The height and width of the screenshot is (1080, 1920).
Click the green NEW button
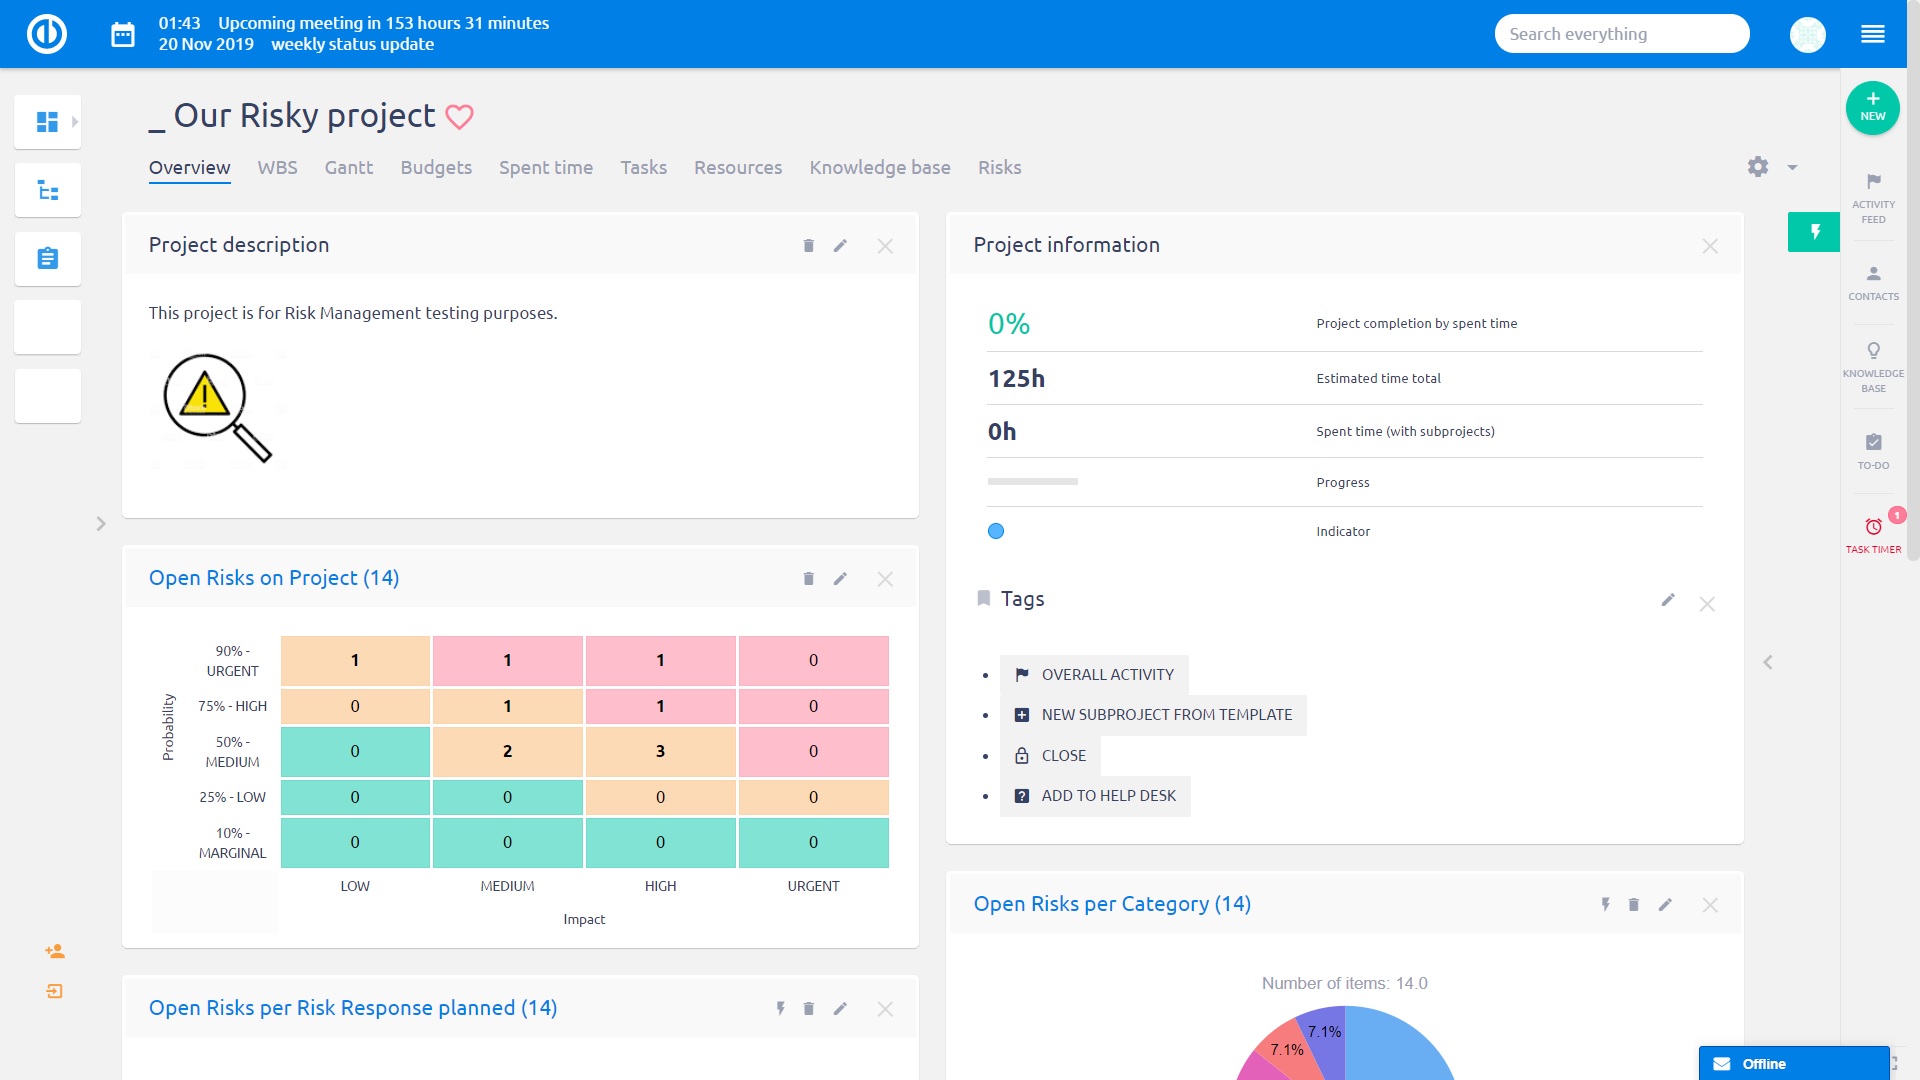coord(1872,107)
